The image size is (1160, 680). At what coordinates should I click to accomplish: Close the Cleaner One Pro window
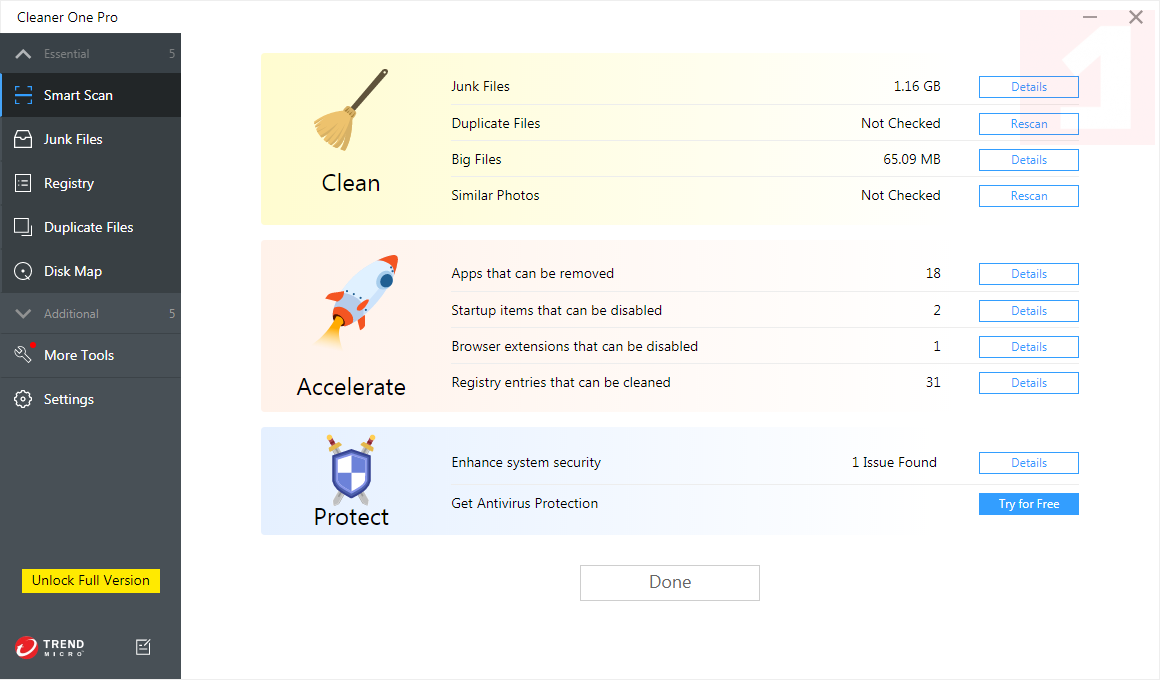coord(1136,17)
